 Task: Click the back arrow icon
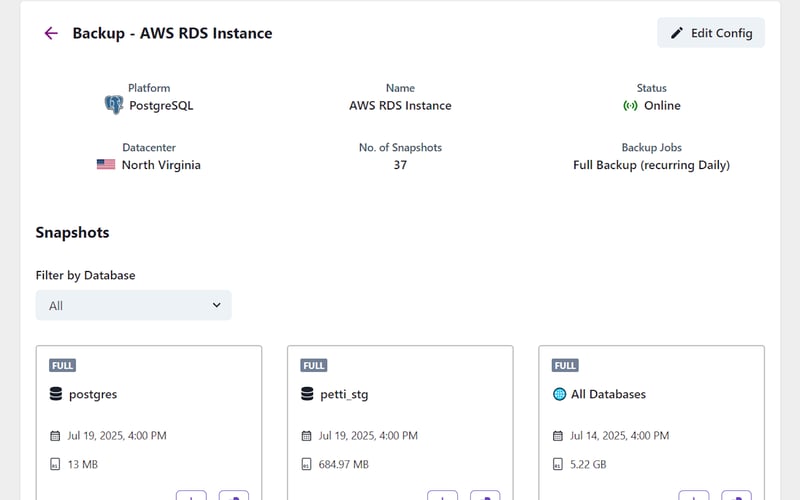coord(51,33)
